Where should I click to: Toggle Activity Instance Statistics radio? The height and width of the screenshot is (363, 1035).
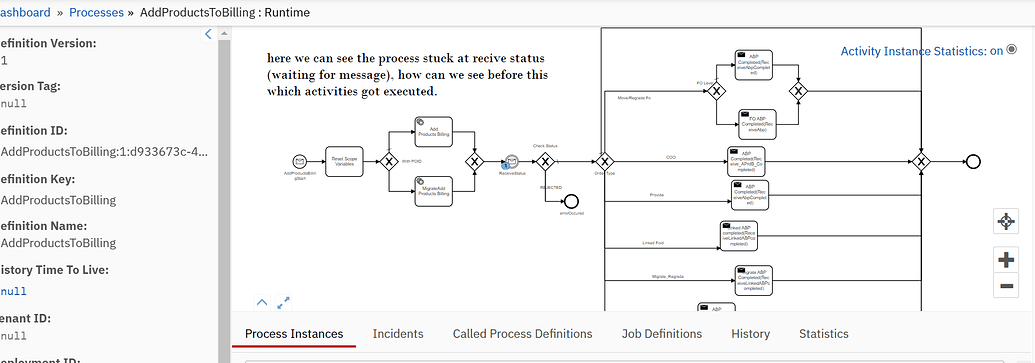(1011, 50)
